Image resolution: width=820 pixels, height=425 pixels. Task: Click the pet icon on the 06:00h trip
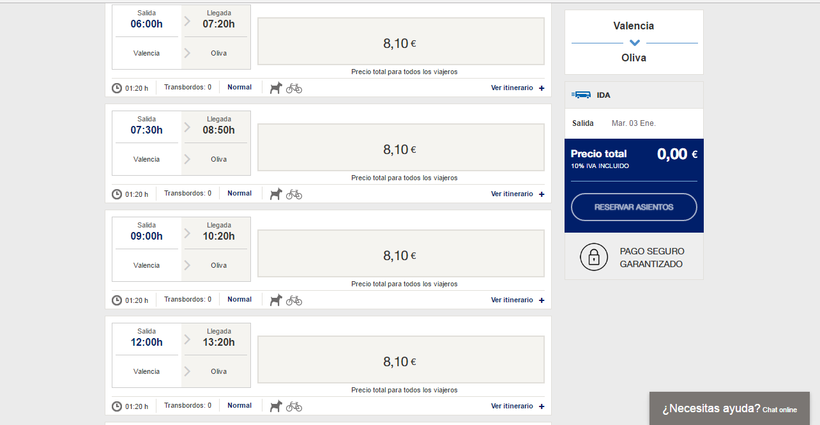(275, 88)
